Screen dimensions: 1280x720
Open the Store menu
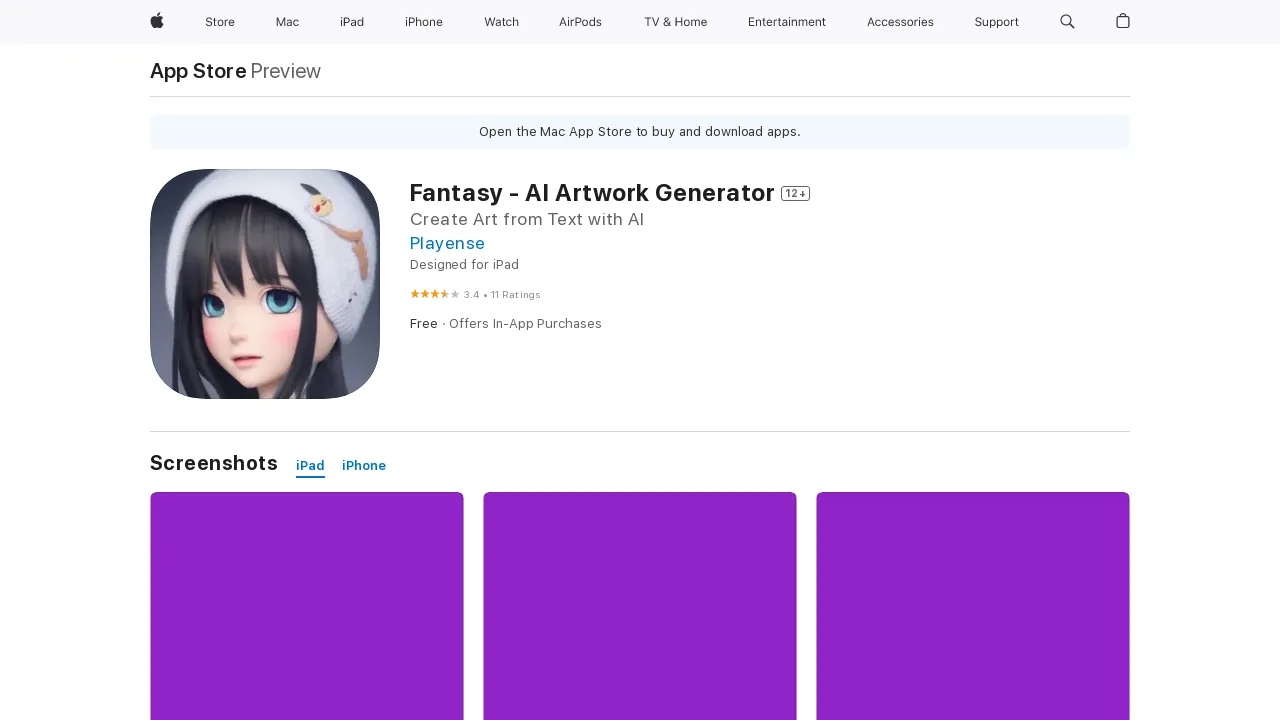pyautogui.click(x=220, y=22)
